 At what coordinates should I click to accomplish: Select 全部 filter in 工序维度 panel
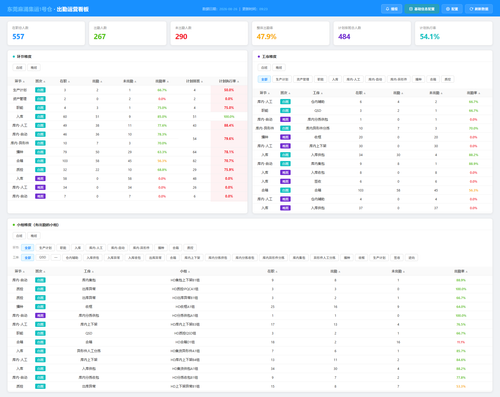264,79
